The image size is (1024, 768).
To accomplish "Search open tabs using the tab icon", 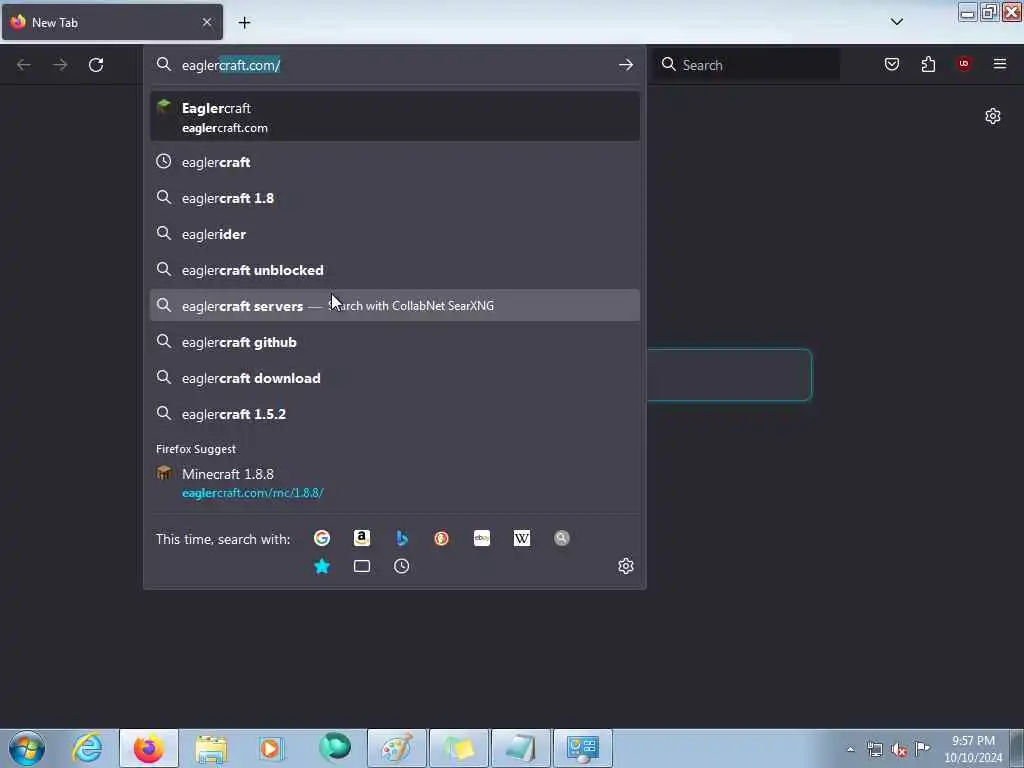I will [x=362, y=566].
